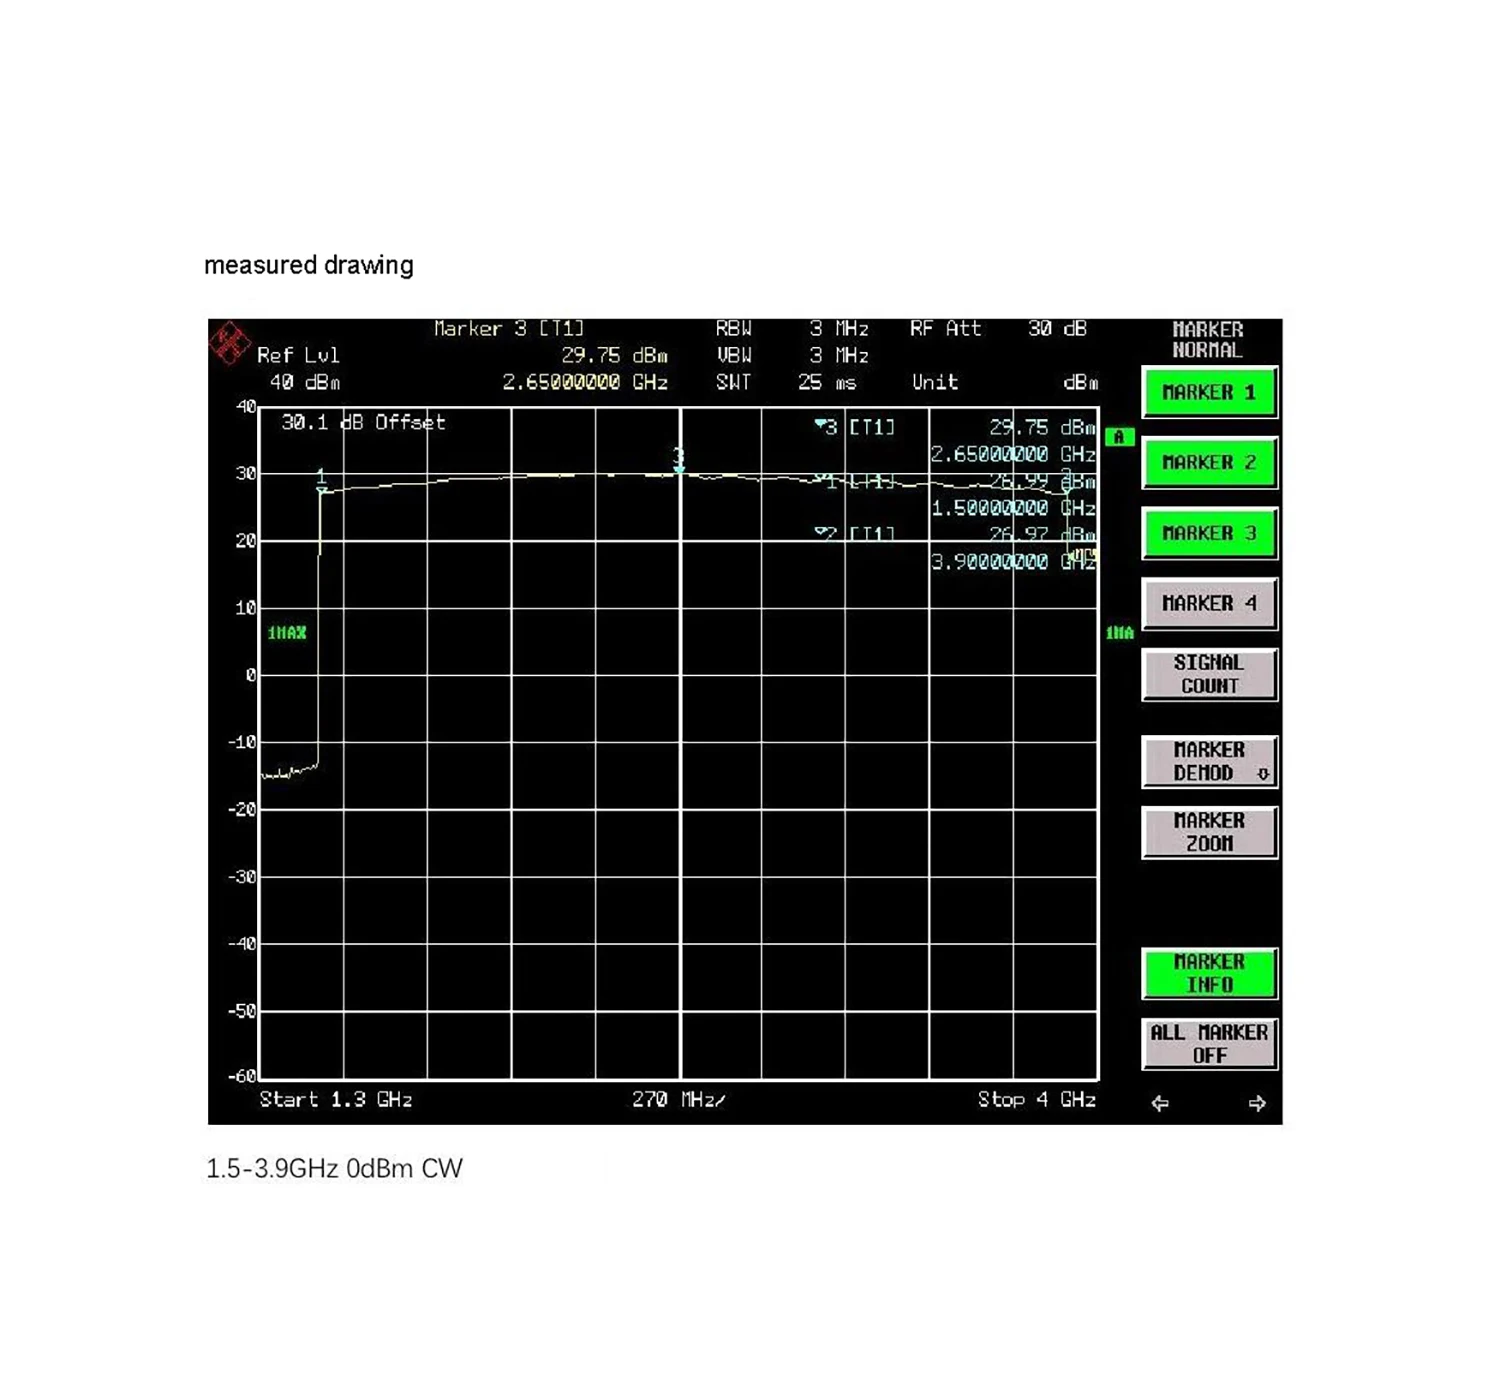
Task: Click the 1MA label right of the grid
Action: (x=1119, y=633)
